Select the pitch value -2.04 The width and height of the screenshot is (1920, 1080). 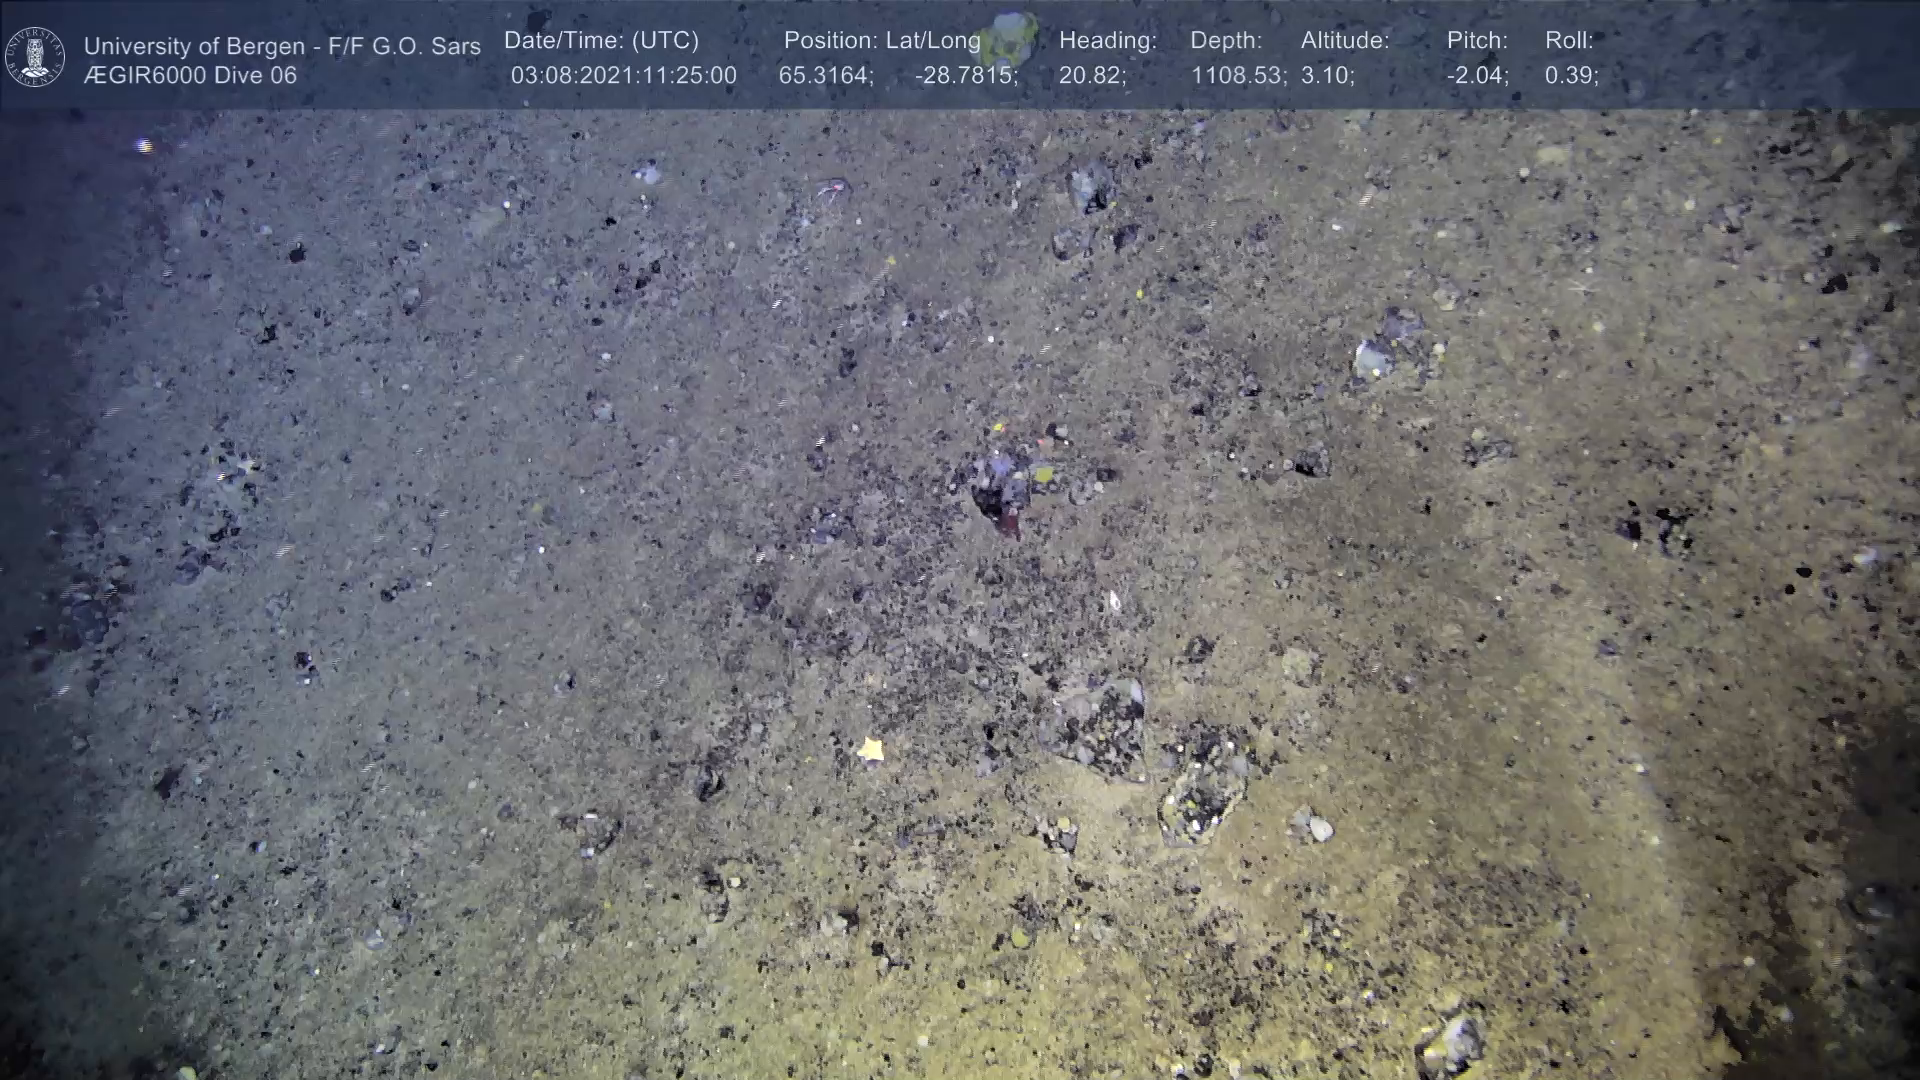click(x=1477, y=76)
